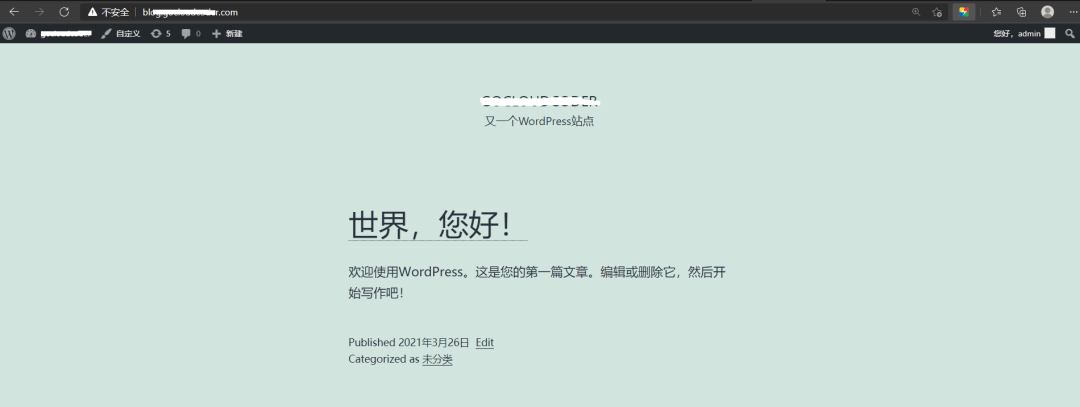Add this page to favorites star
Viewport: 1080px width, 407px height.
coord(937,12)
